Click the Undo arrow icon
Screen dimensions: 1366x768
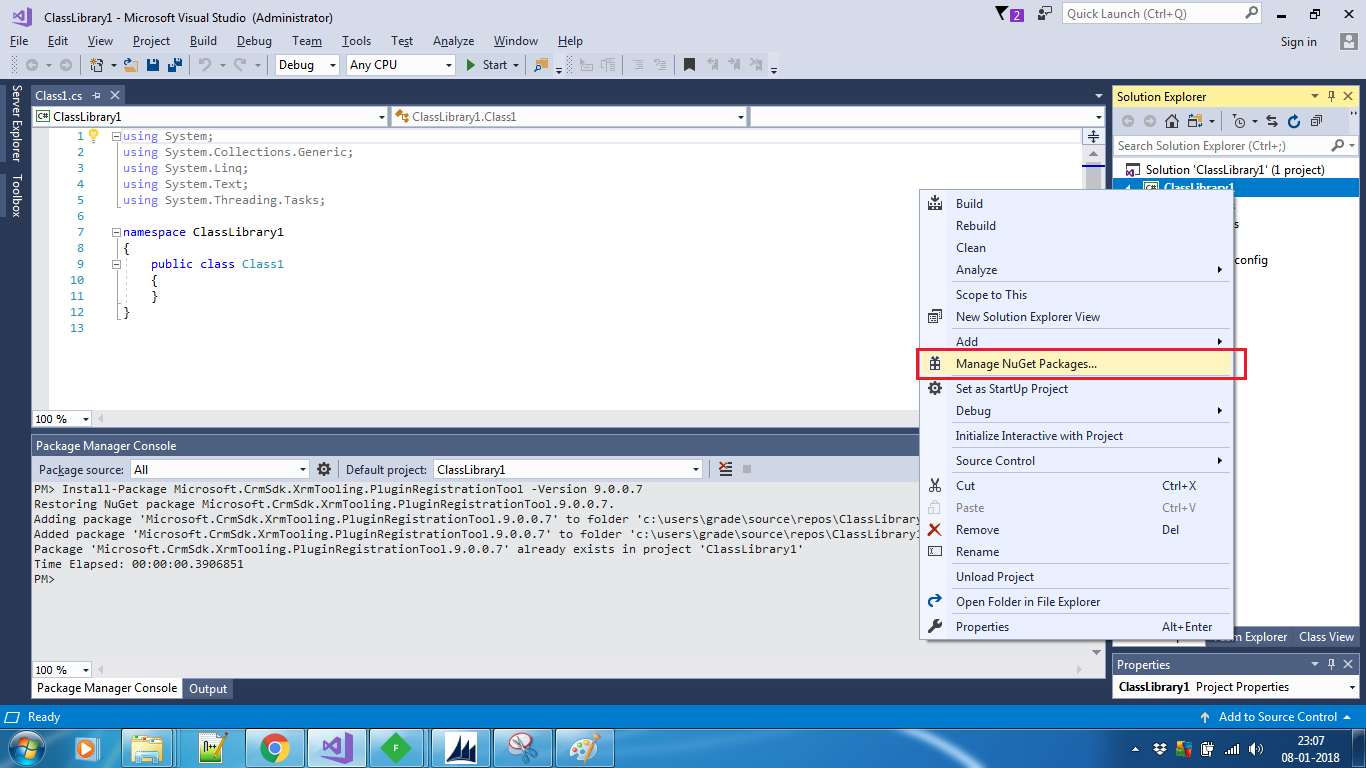point(205,65)
